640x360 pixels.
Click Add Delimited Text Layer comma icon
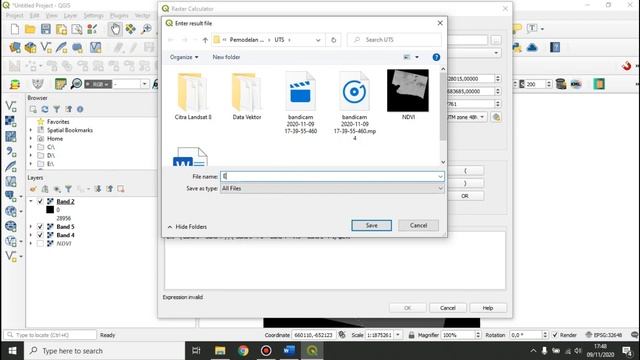11,151
